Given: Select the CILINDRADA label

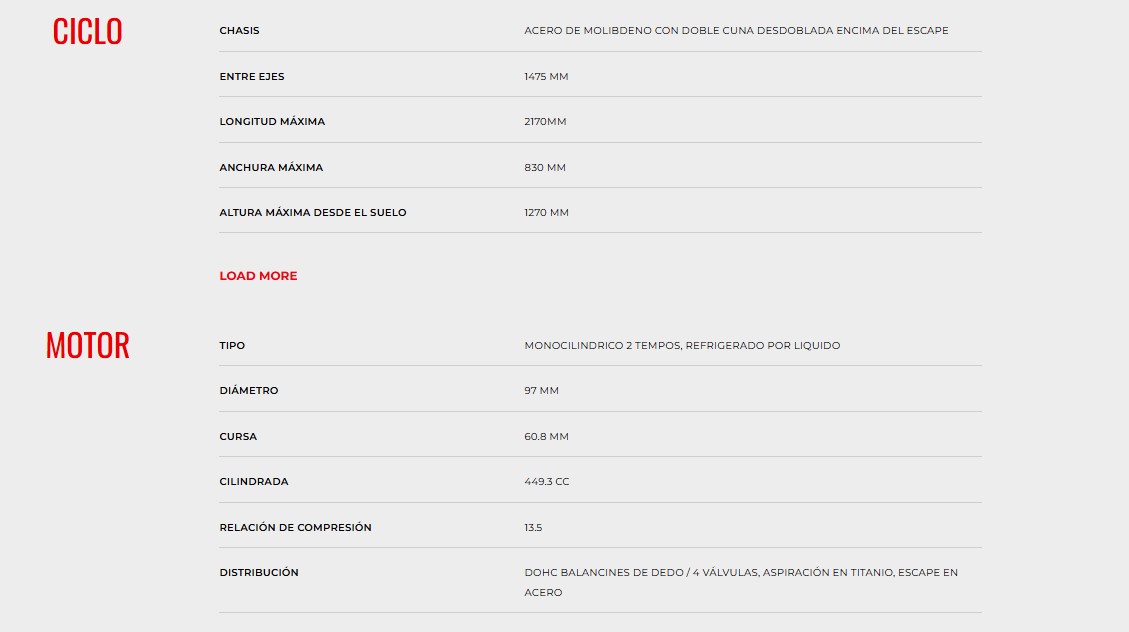Looking at the screenshot, I should click(x=254, y=482).
